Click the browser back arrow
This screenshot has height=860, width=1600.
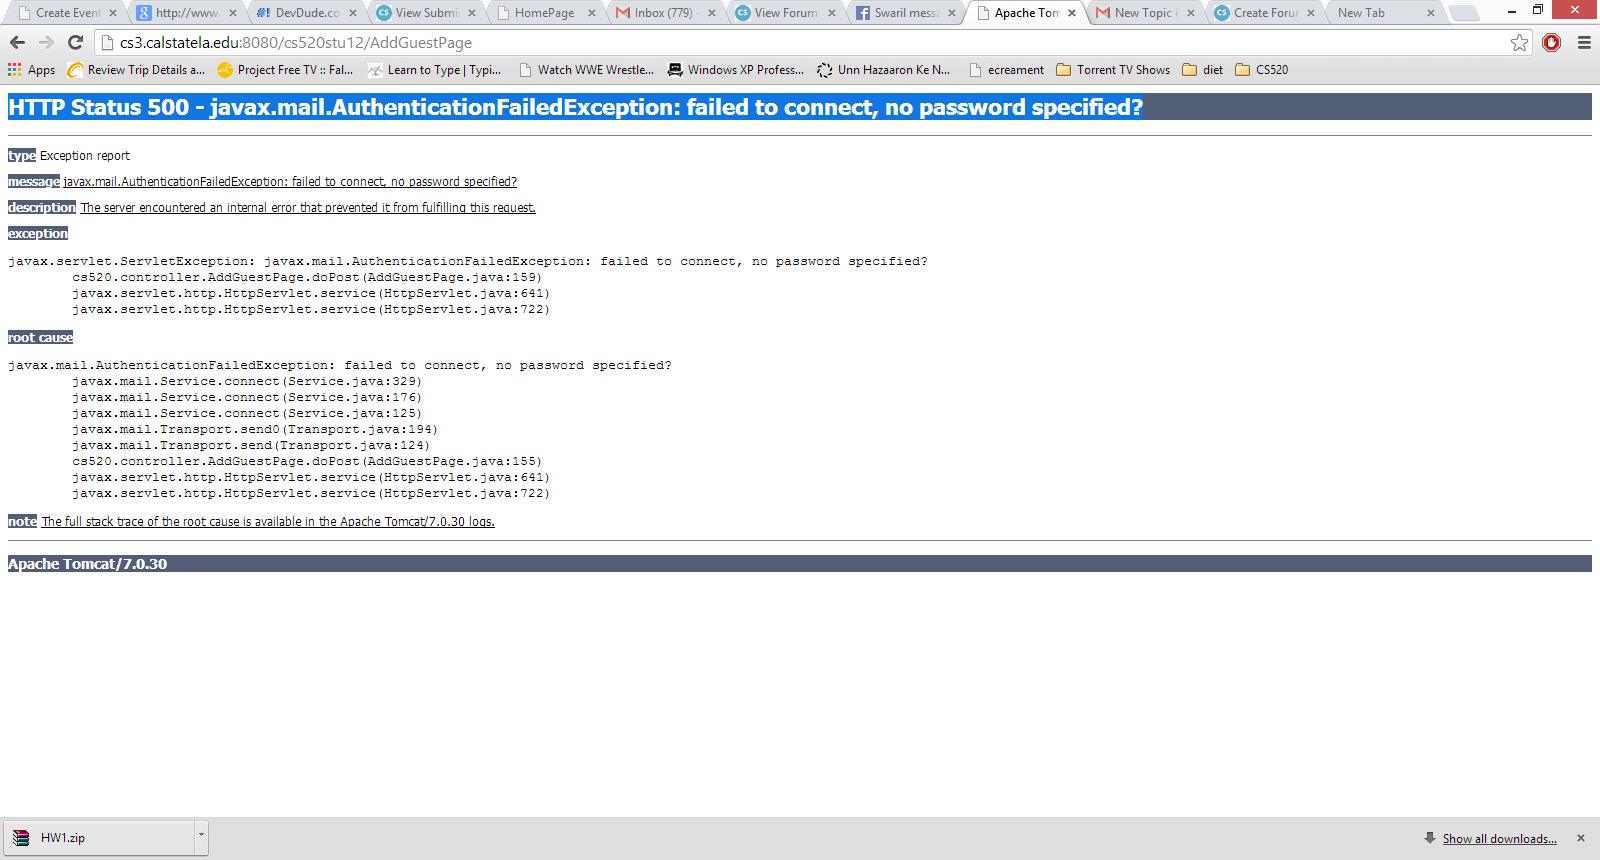[17, 42]
